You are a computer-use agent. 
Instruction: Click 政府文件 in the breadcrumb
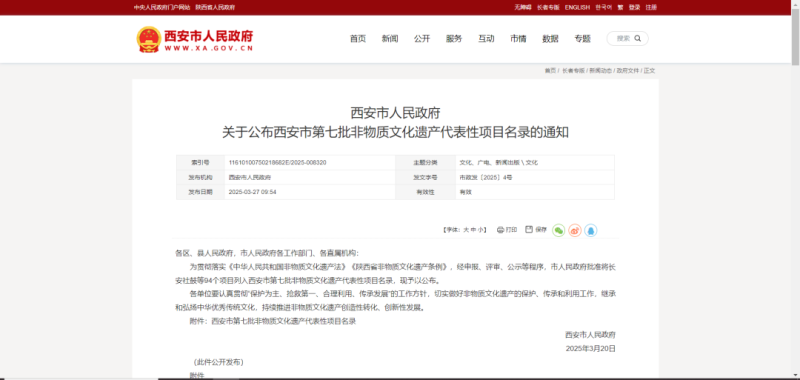coord(628,70)
